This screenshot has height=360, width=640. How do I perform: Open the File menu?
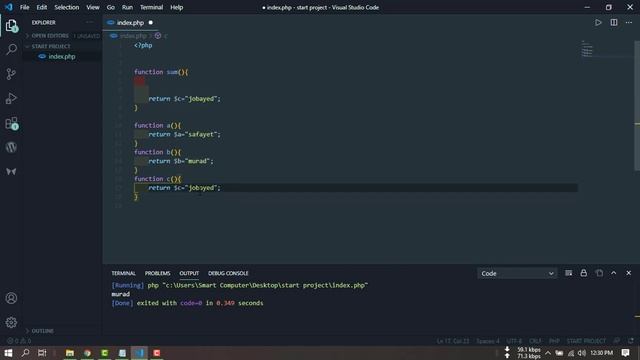[24, 7]
